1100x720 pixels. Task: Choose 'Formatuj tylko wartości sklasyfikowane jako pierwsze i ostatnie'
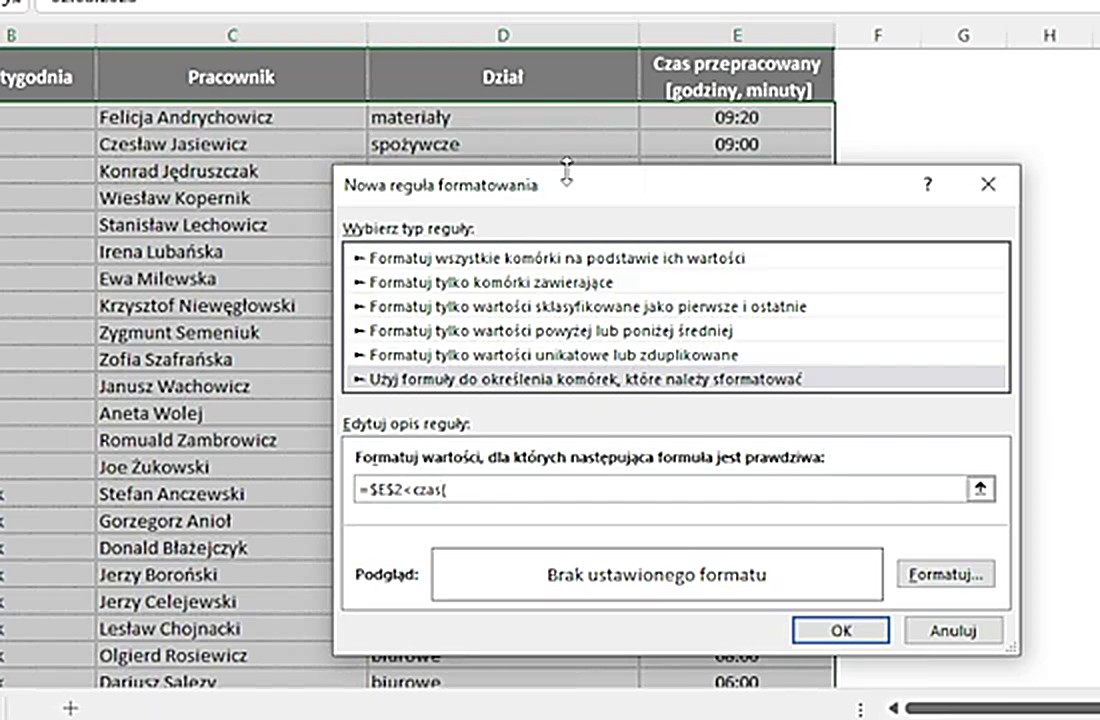(587, 306)
